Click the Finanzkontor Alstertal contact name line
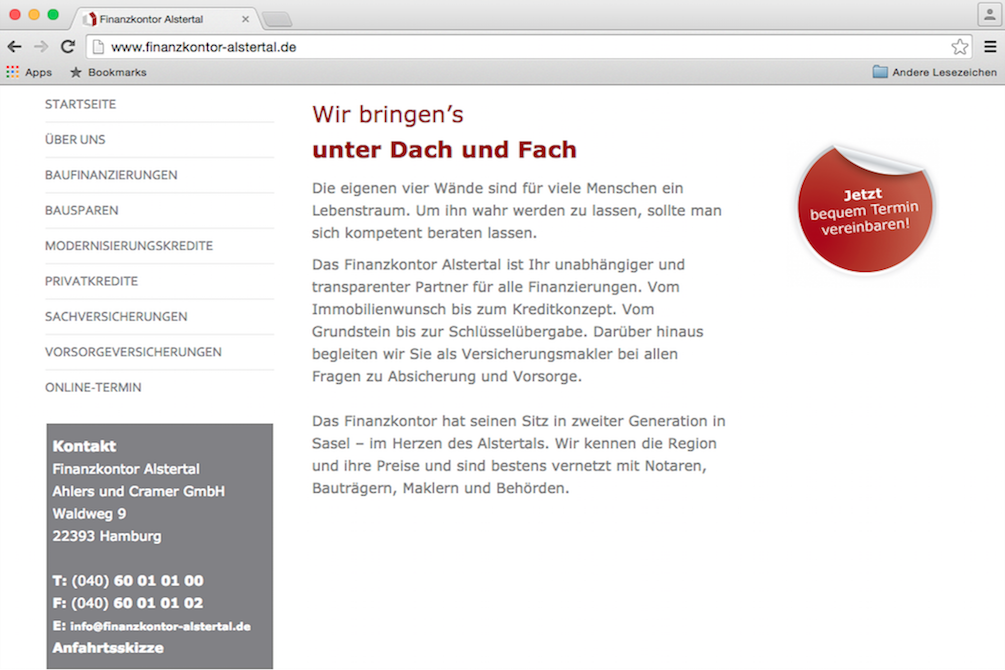The width and height of the screenshot is (1005, 670). click(126, 469)
